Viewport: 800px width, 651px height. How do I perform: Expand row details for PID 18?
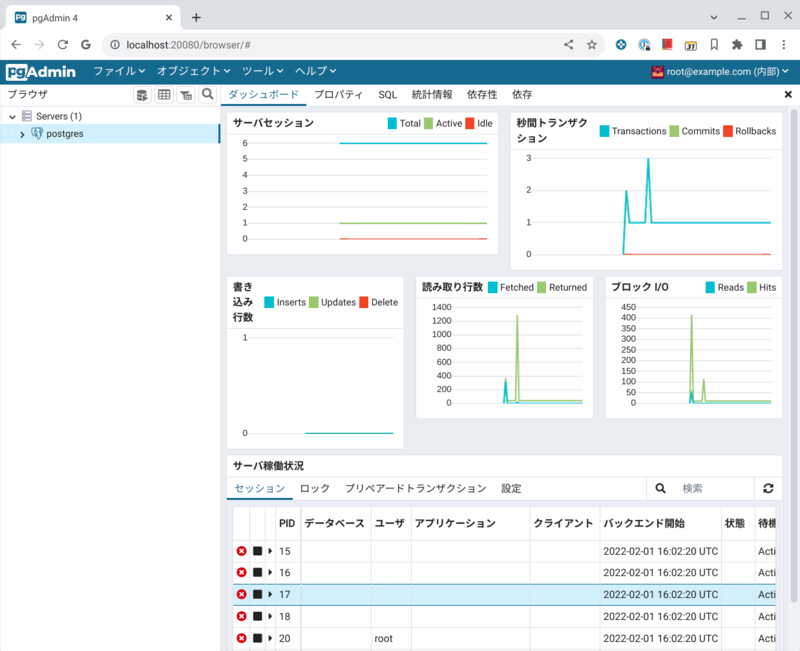click(x=270, y=617)
